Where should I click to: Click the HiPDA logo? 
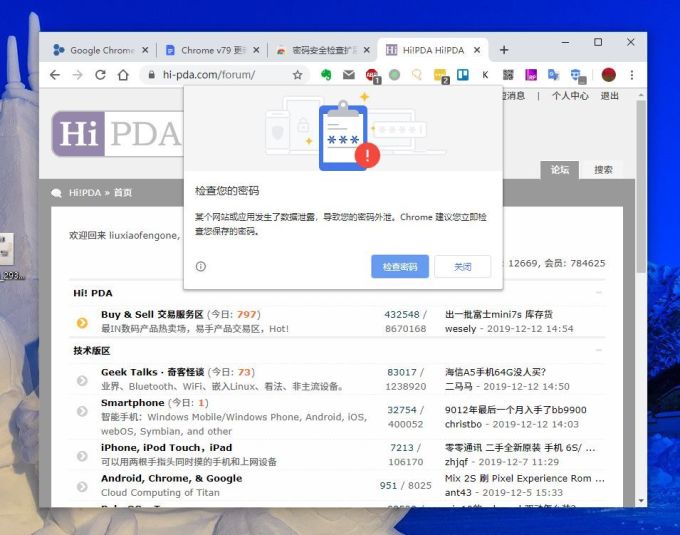[117, 134]
